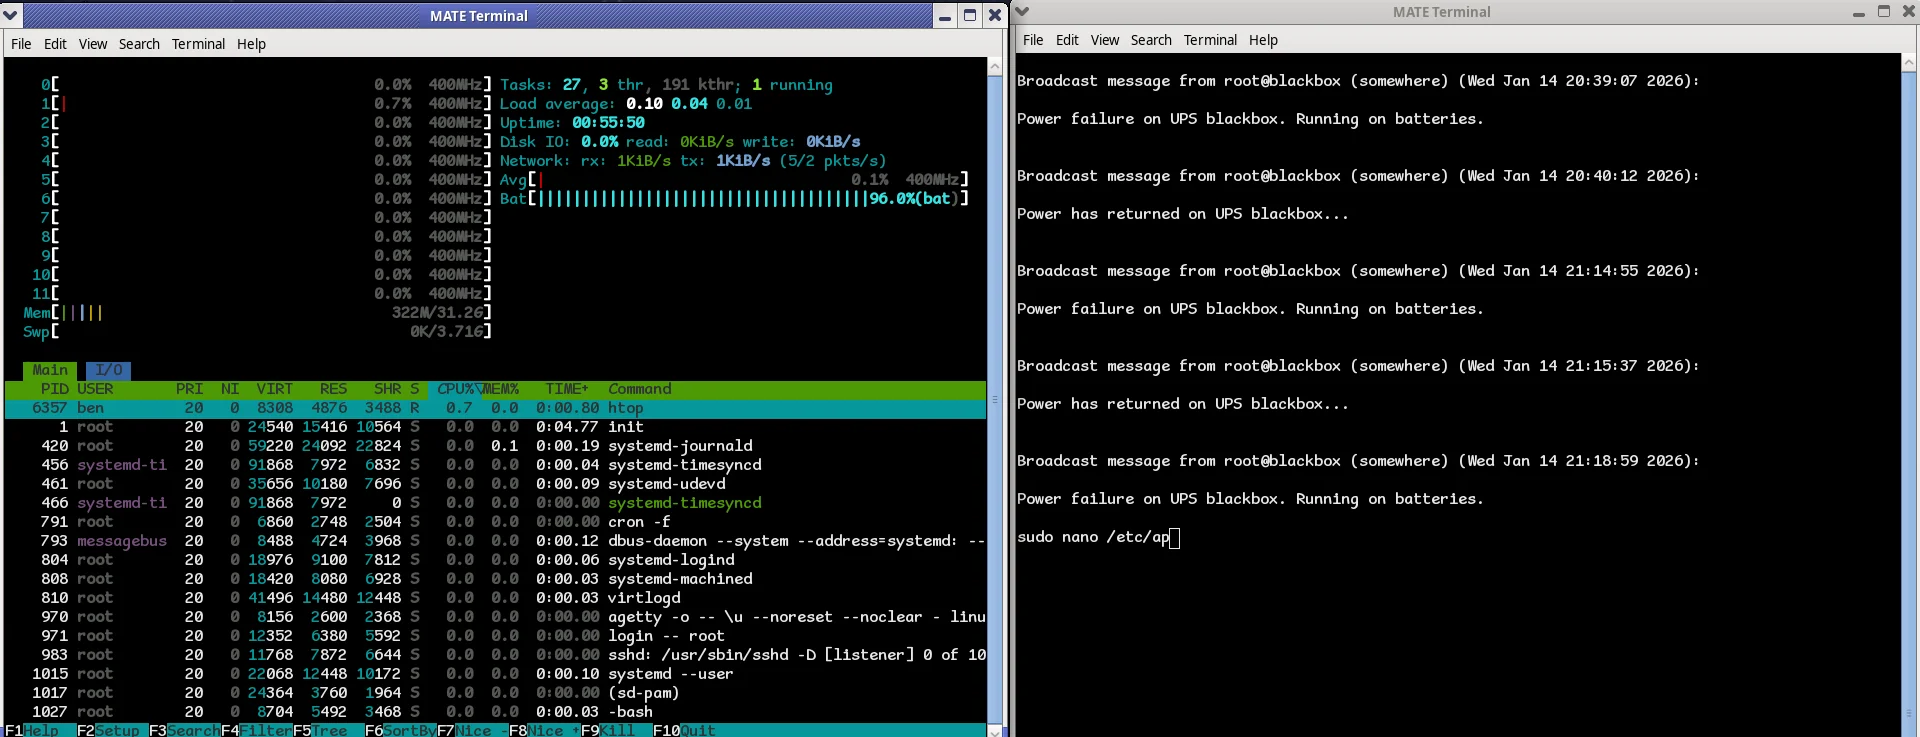1920x737 pixels.
Task: Close the left MATE Terminal window
Action: tap(994, 15)
